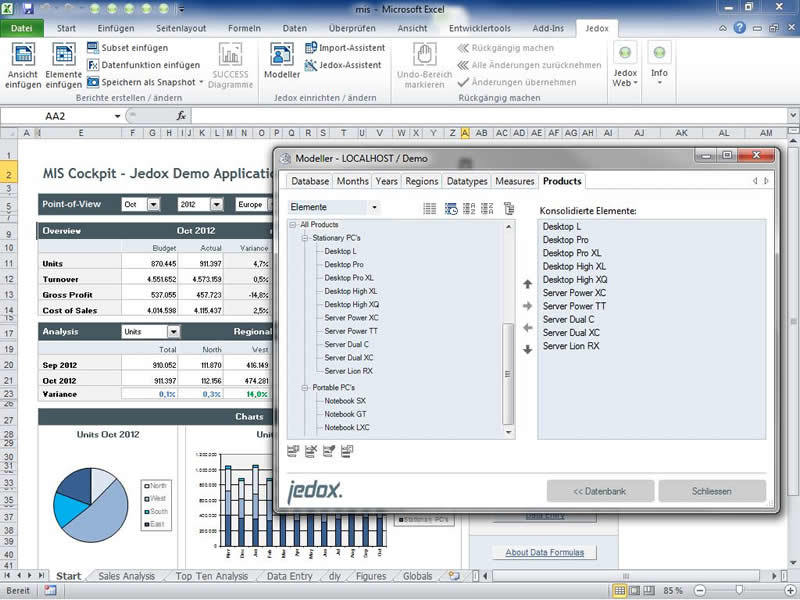Move consolidated element down with down arrow
Viewport: 800px width, 600px height.
(x=528, y=349)
